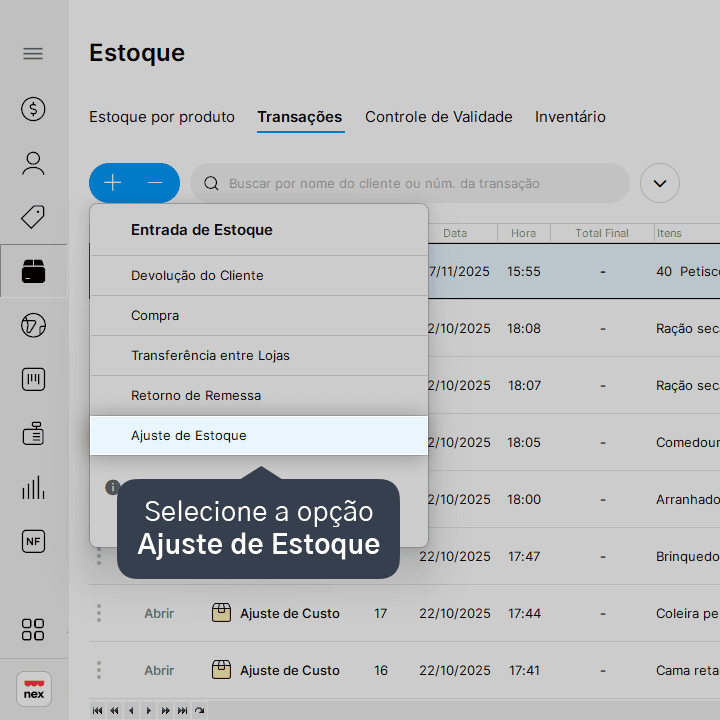Viewport: 720px width, 720px height.
Task: Click the 15:55 time cell
Action: [523, 271]
